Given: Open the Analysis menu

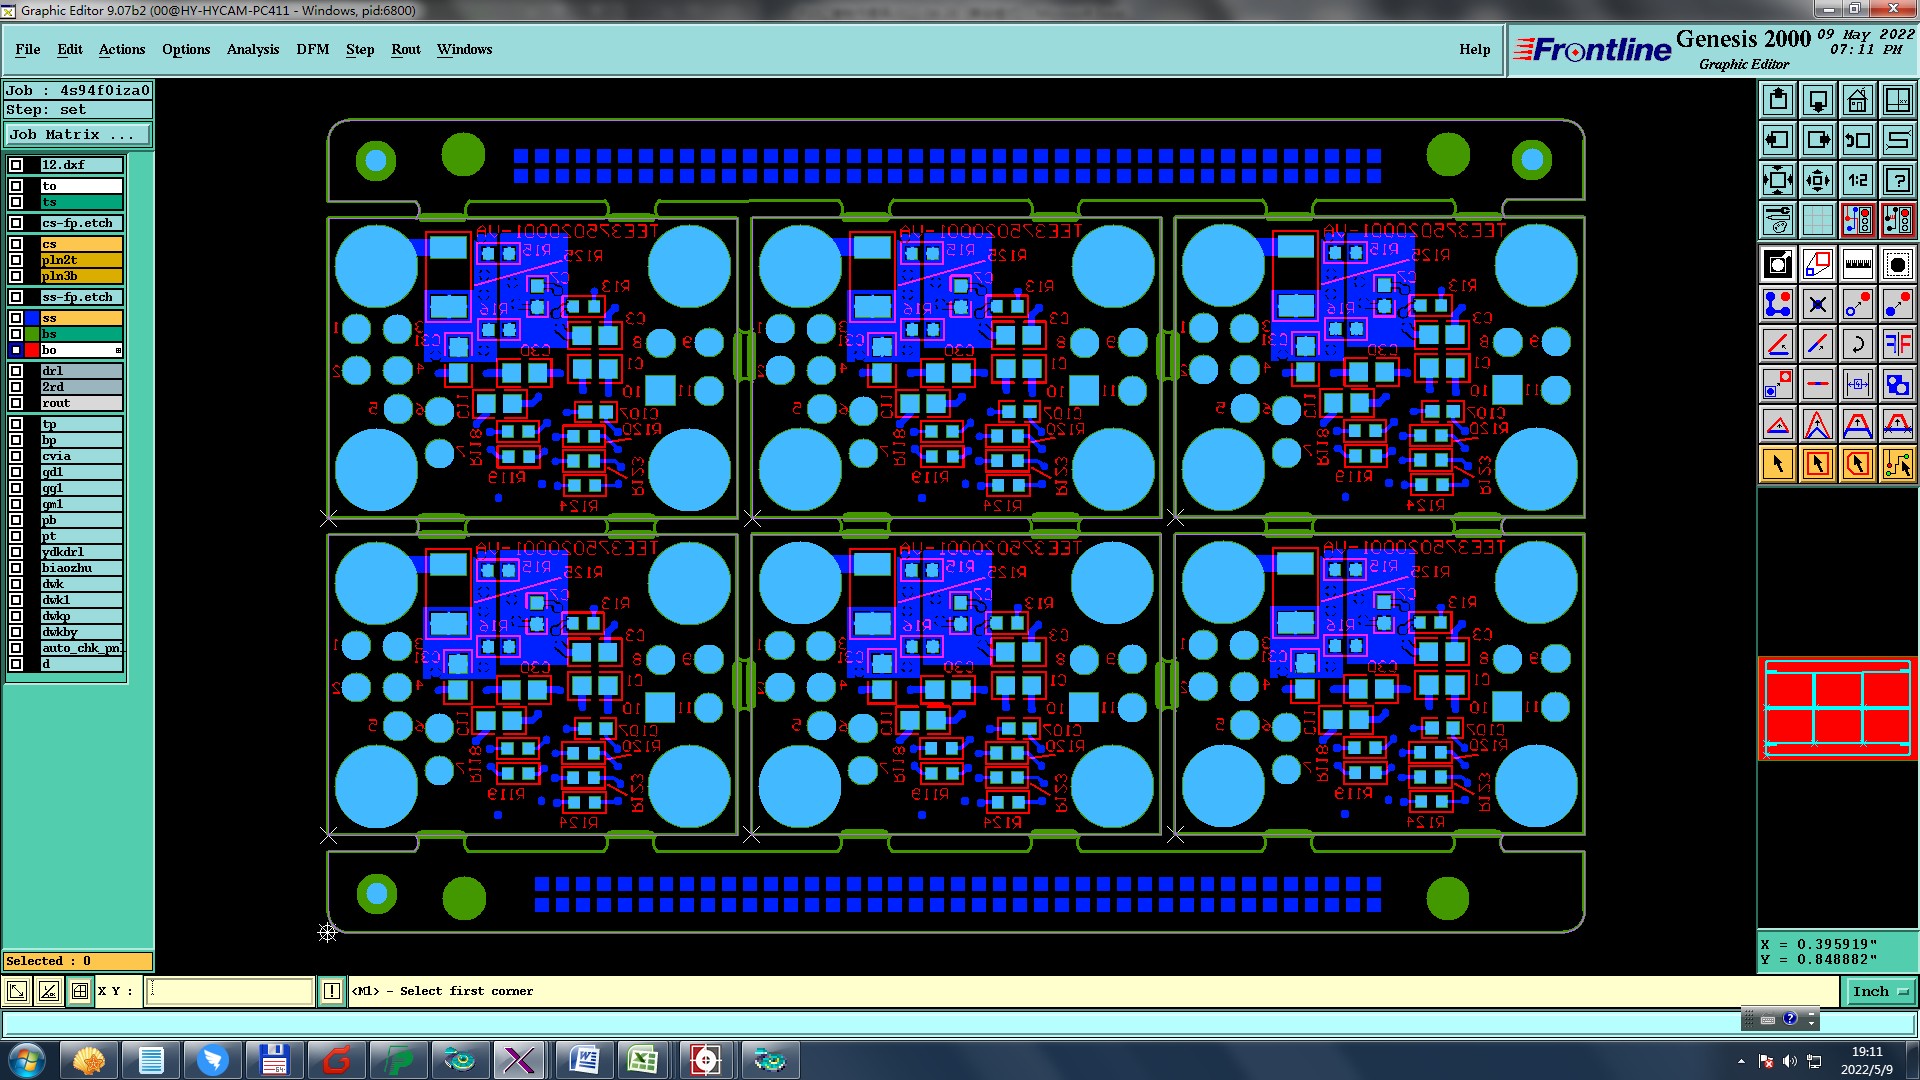Looking at the screenshot, I should [252, 49].
